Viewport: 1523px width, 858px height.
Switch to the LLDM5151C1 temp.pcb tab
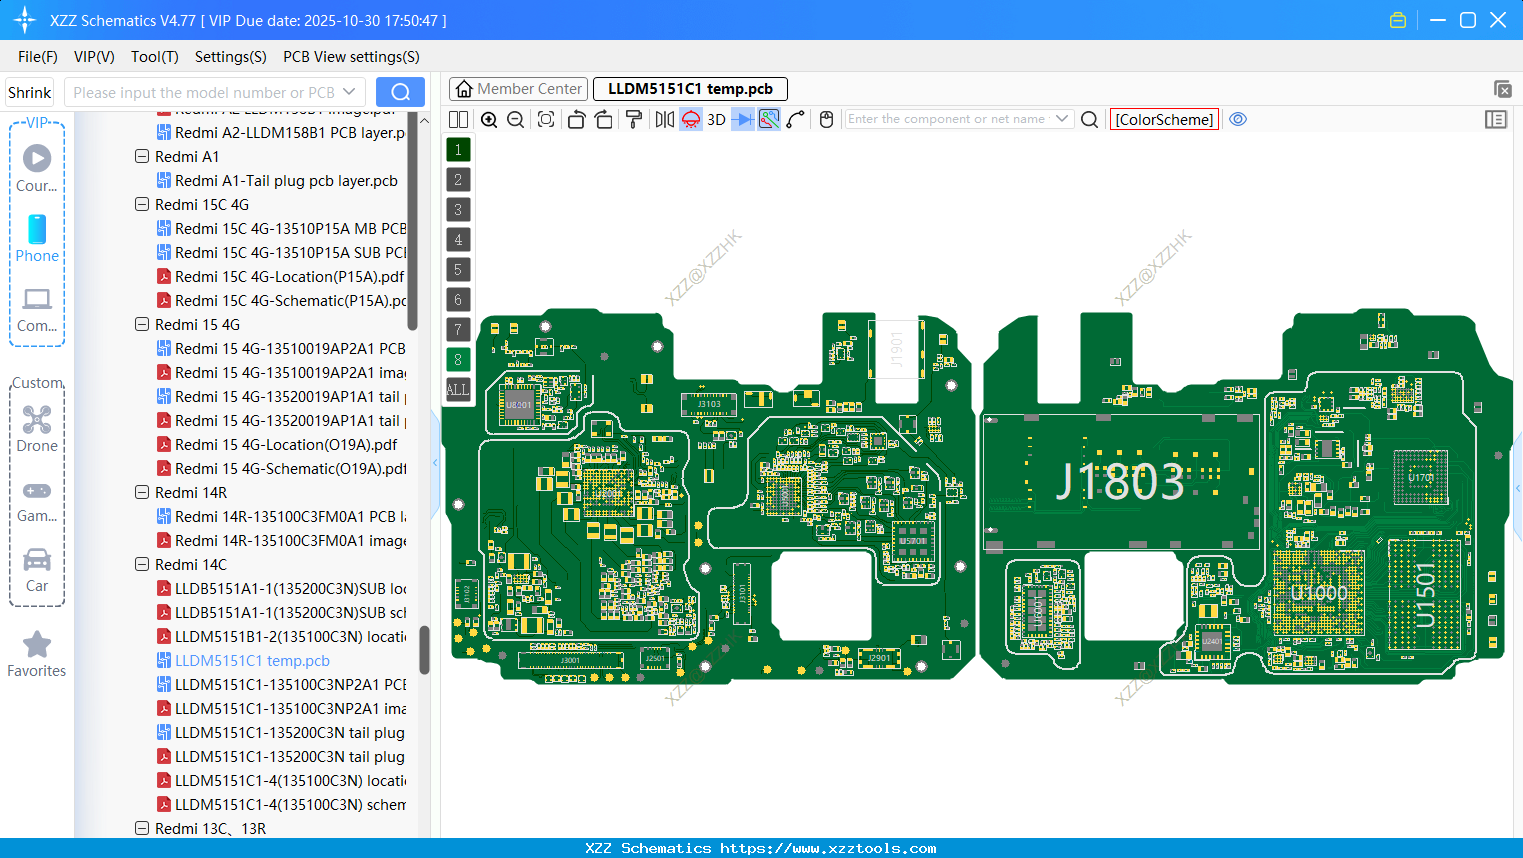coord(689,89)
